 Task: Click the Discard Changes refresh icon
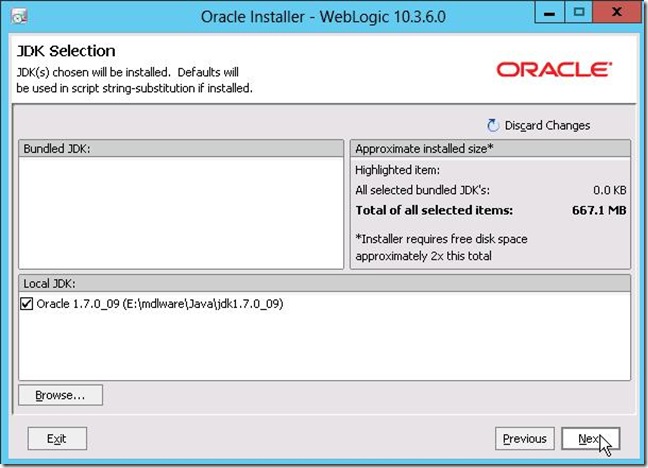pos(493,125)
